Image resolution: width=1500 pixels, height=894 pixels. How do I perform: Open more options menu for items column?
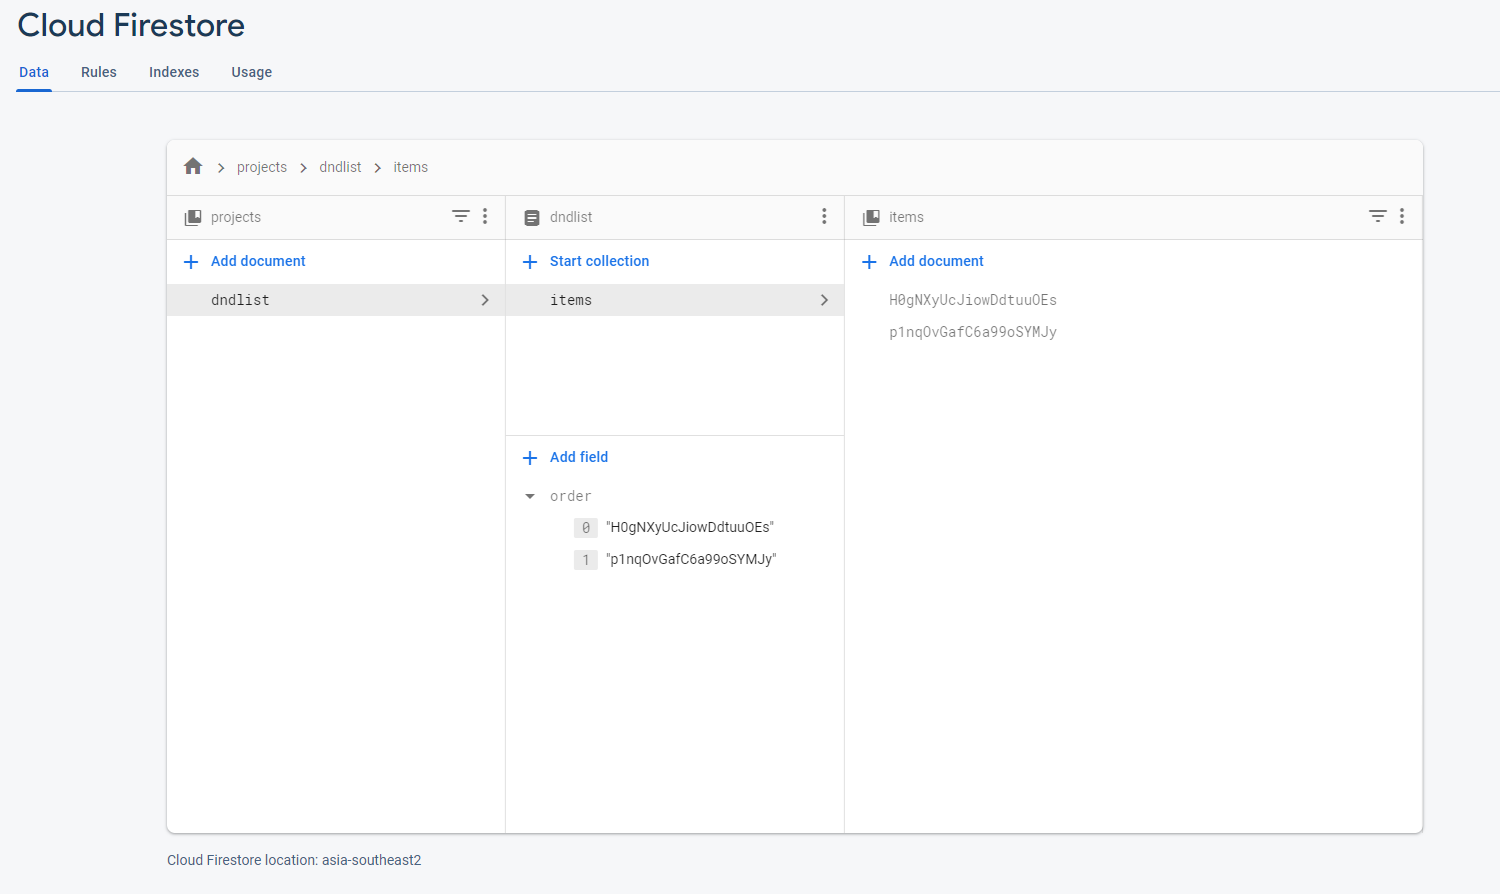[1402, 216]
